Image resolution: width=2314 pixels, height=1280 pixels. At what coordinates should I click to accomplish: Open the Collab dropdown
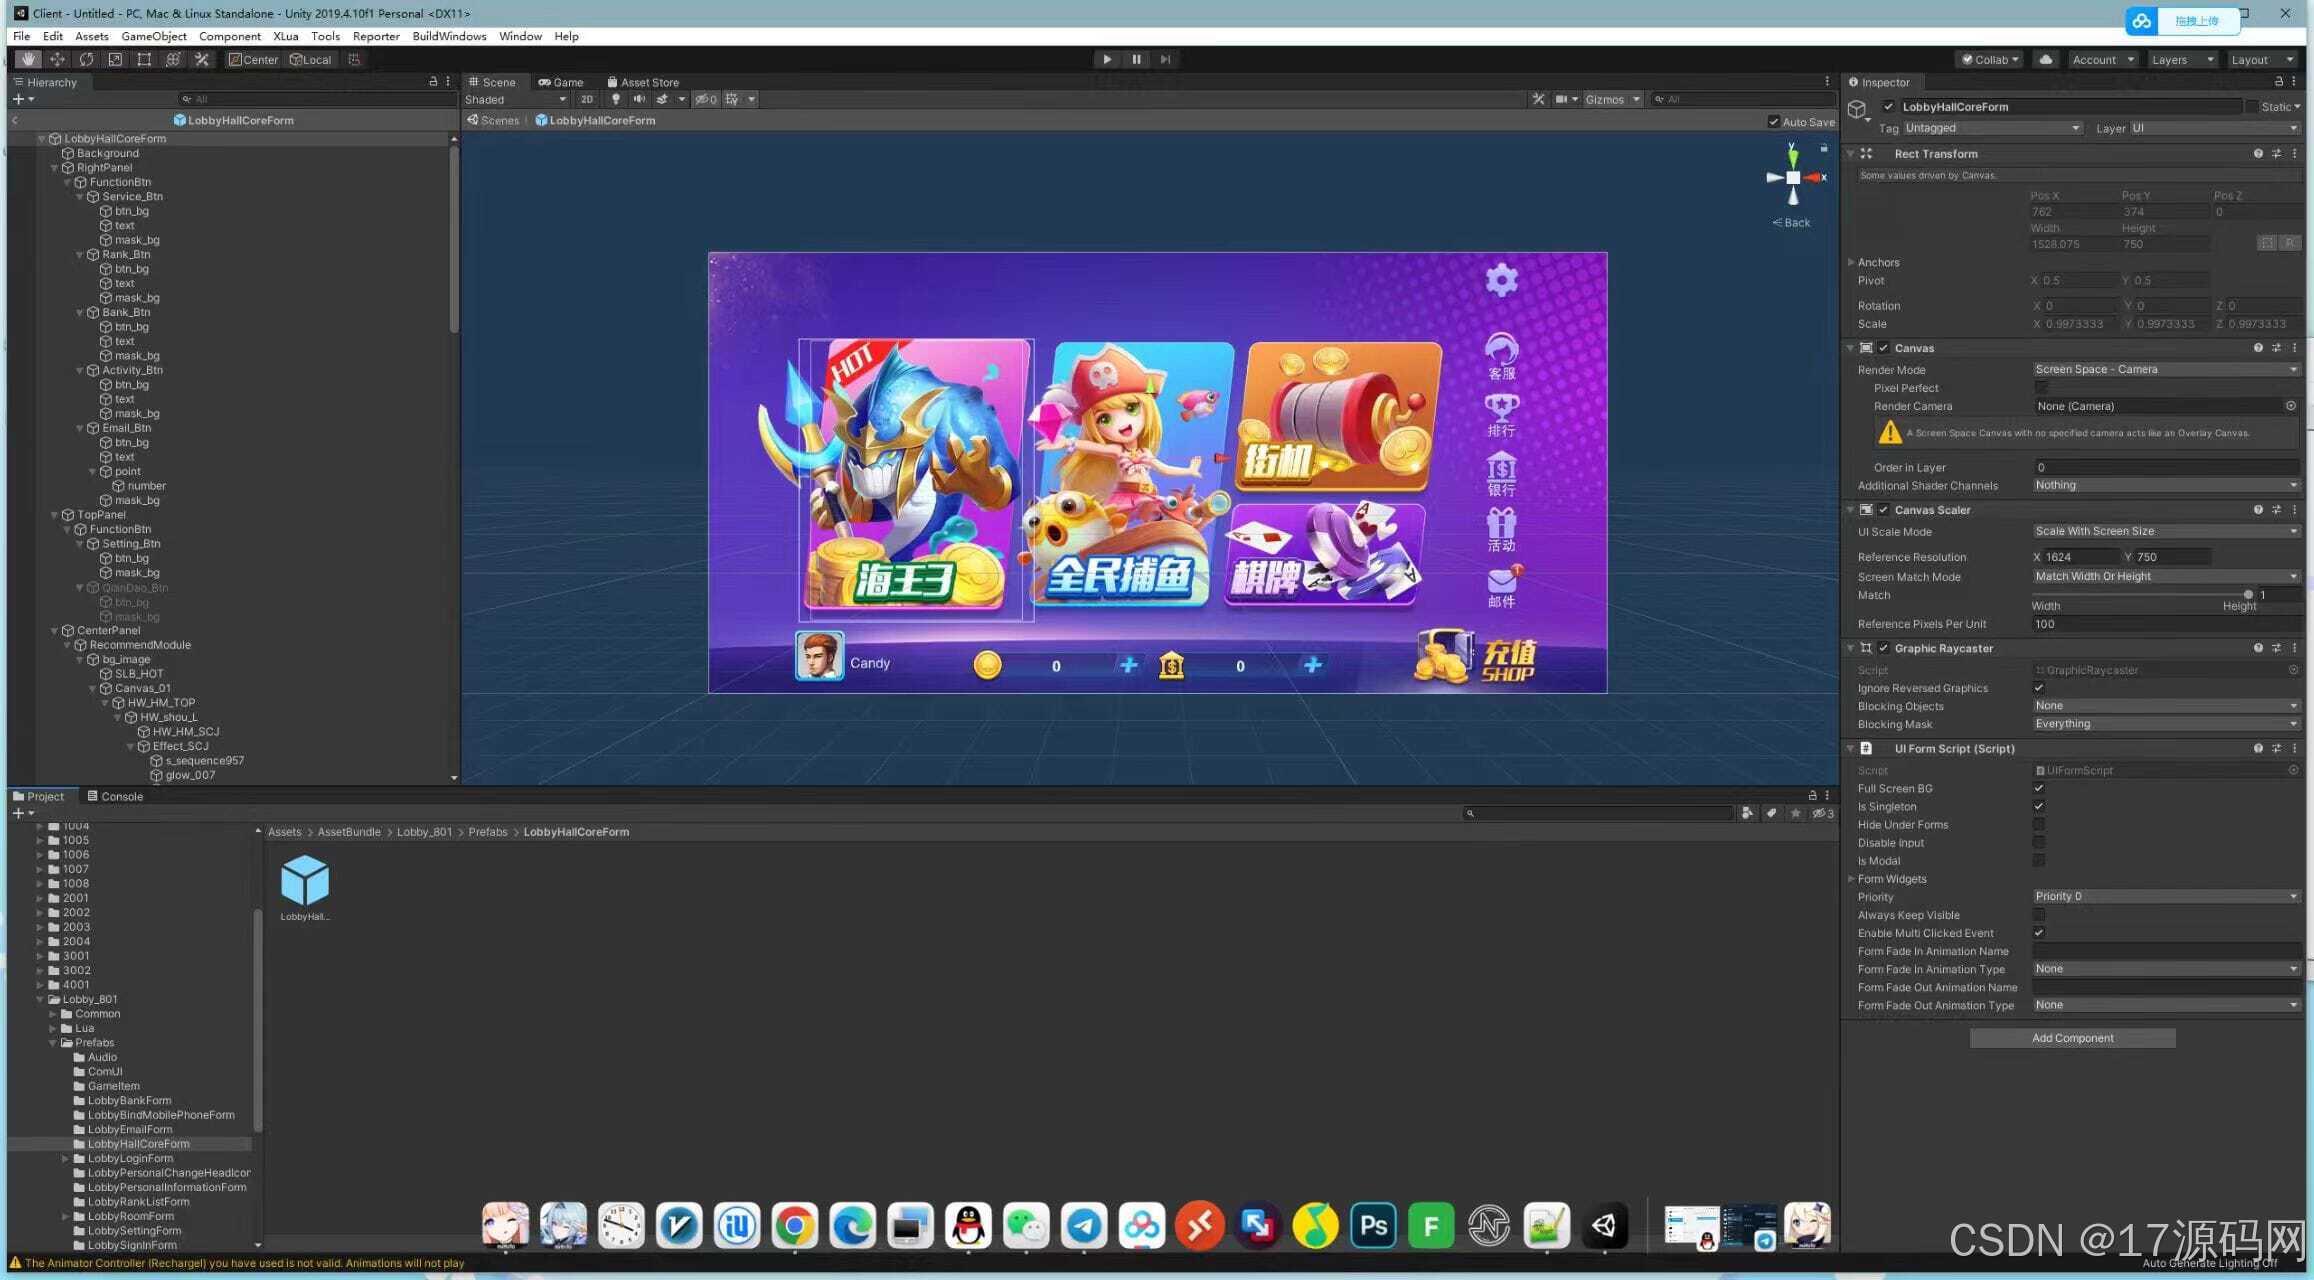coord(1990,60)
